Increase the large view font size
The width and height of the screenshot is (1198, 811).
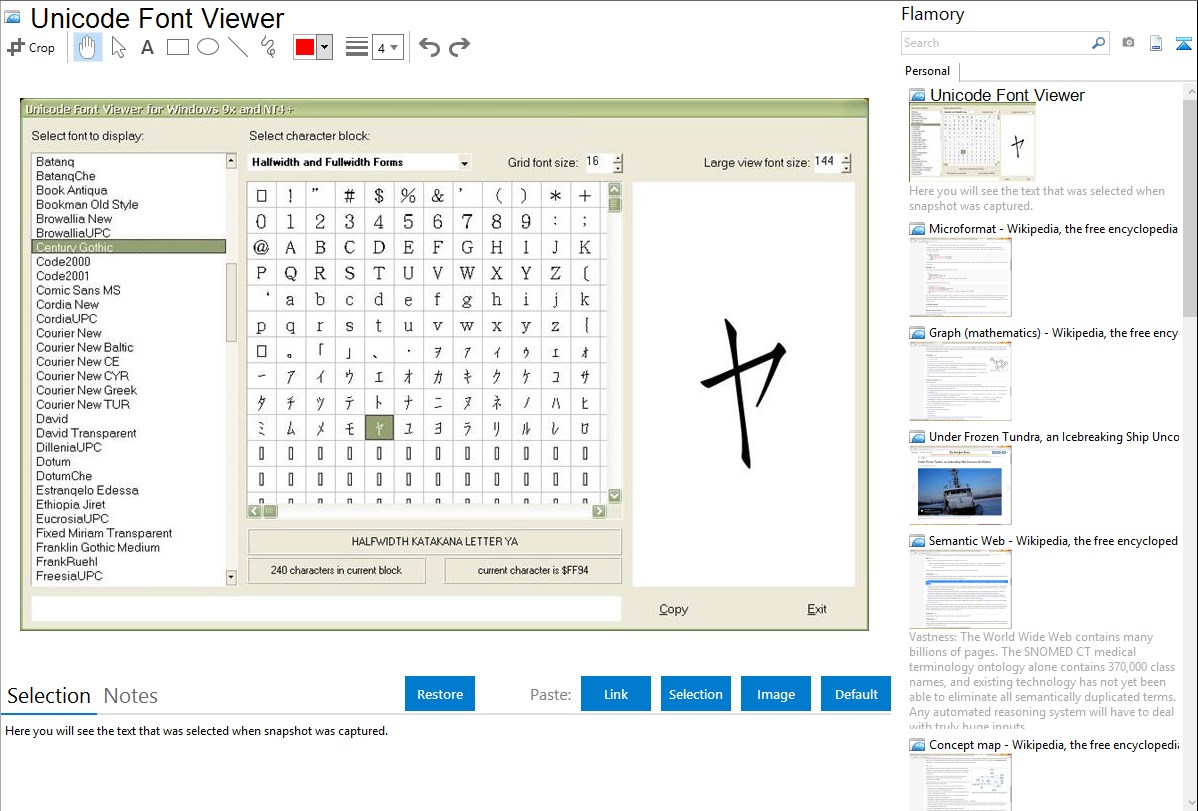pos(846,158)
